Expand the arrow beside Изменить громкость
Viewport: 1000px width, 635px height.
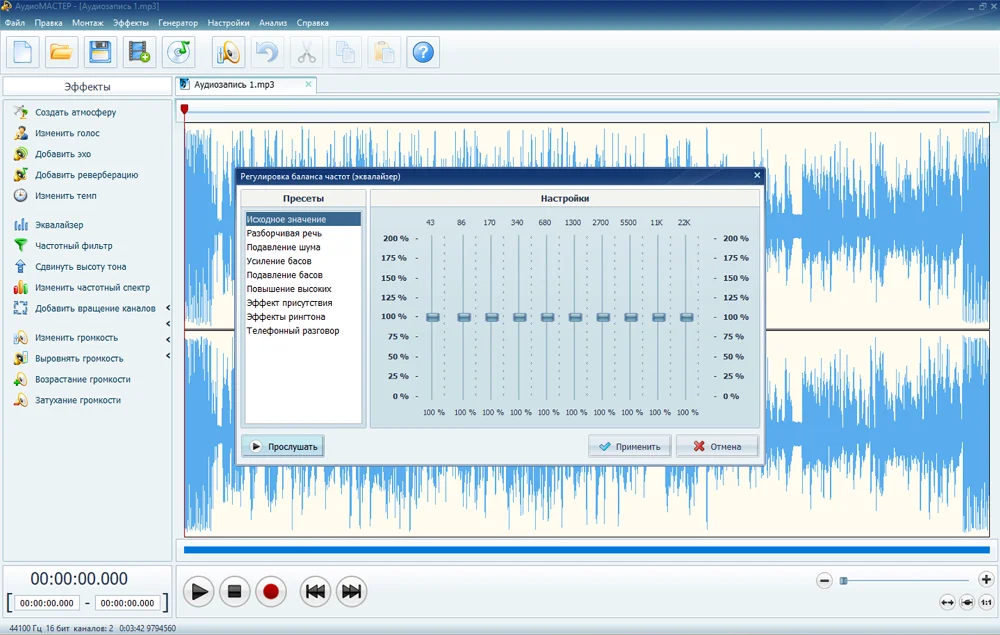168,338
